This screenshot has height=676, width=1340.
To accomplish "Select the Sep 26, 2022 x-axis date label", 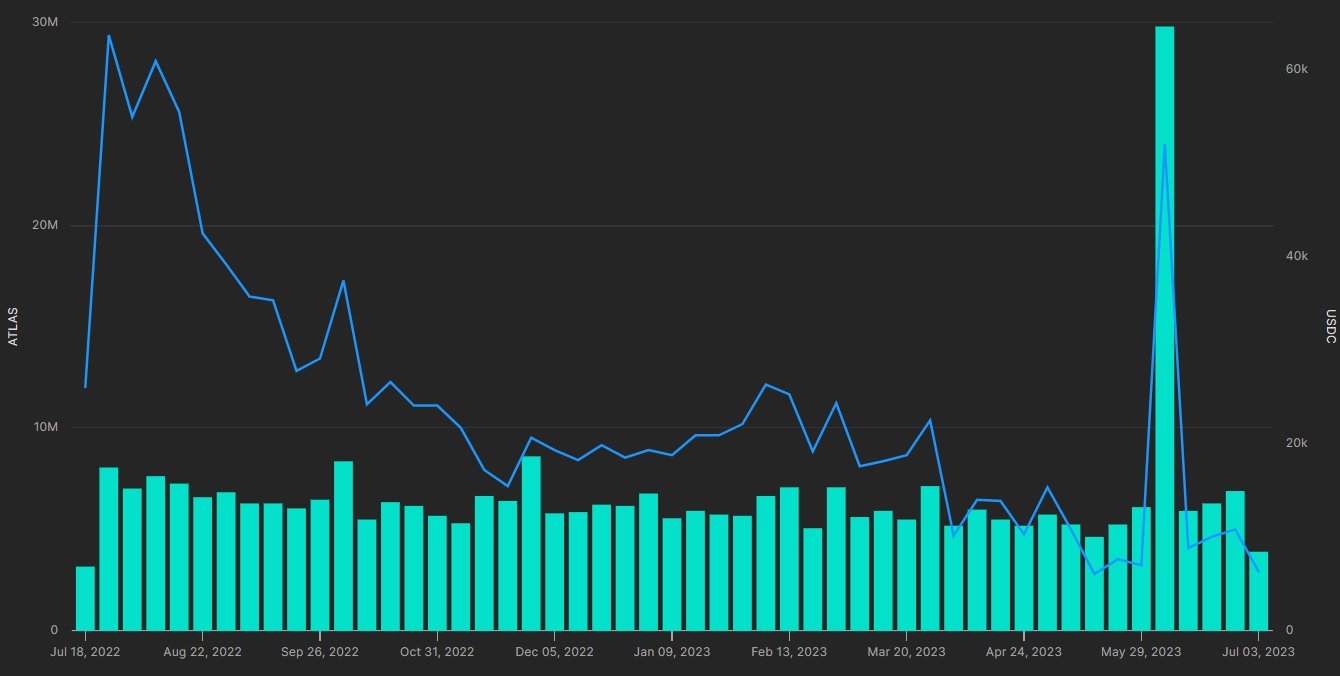I will point(319,652).
